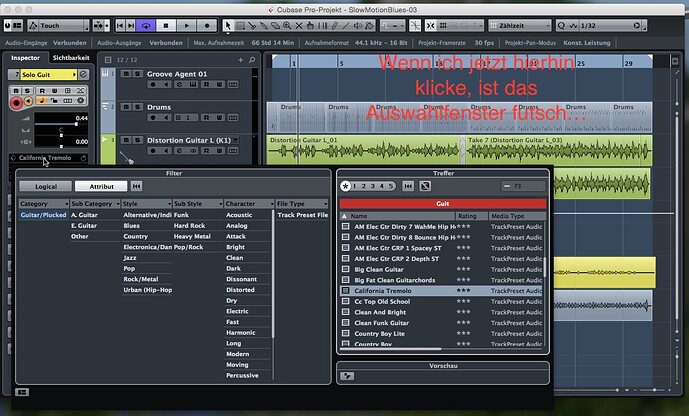Select the Mute X tool
The image size is (689, 416).
[x=299, y=25]
